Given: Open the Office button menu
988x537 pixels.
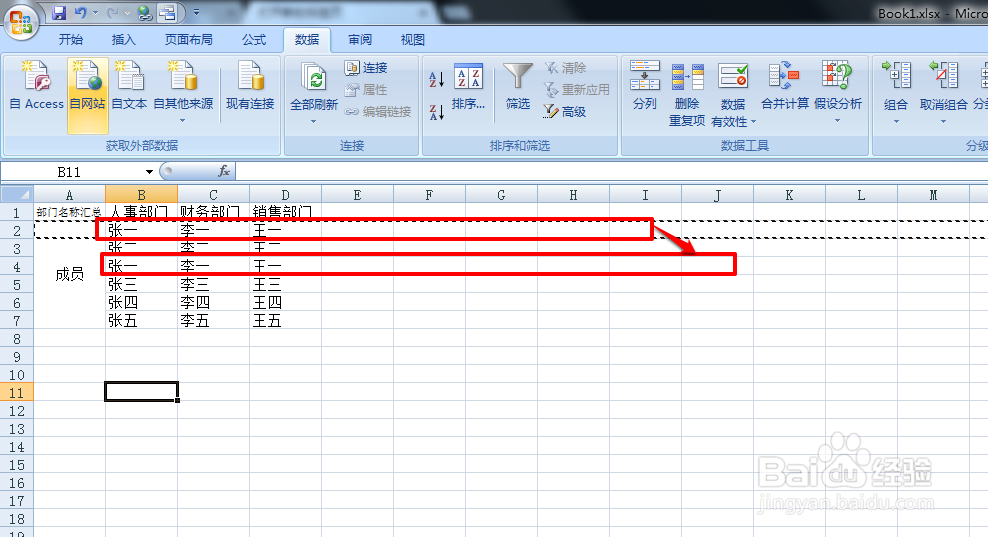Looking at the screenshot, I should click(21, 21).
